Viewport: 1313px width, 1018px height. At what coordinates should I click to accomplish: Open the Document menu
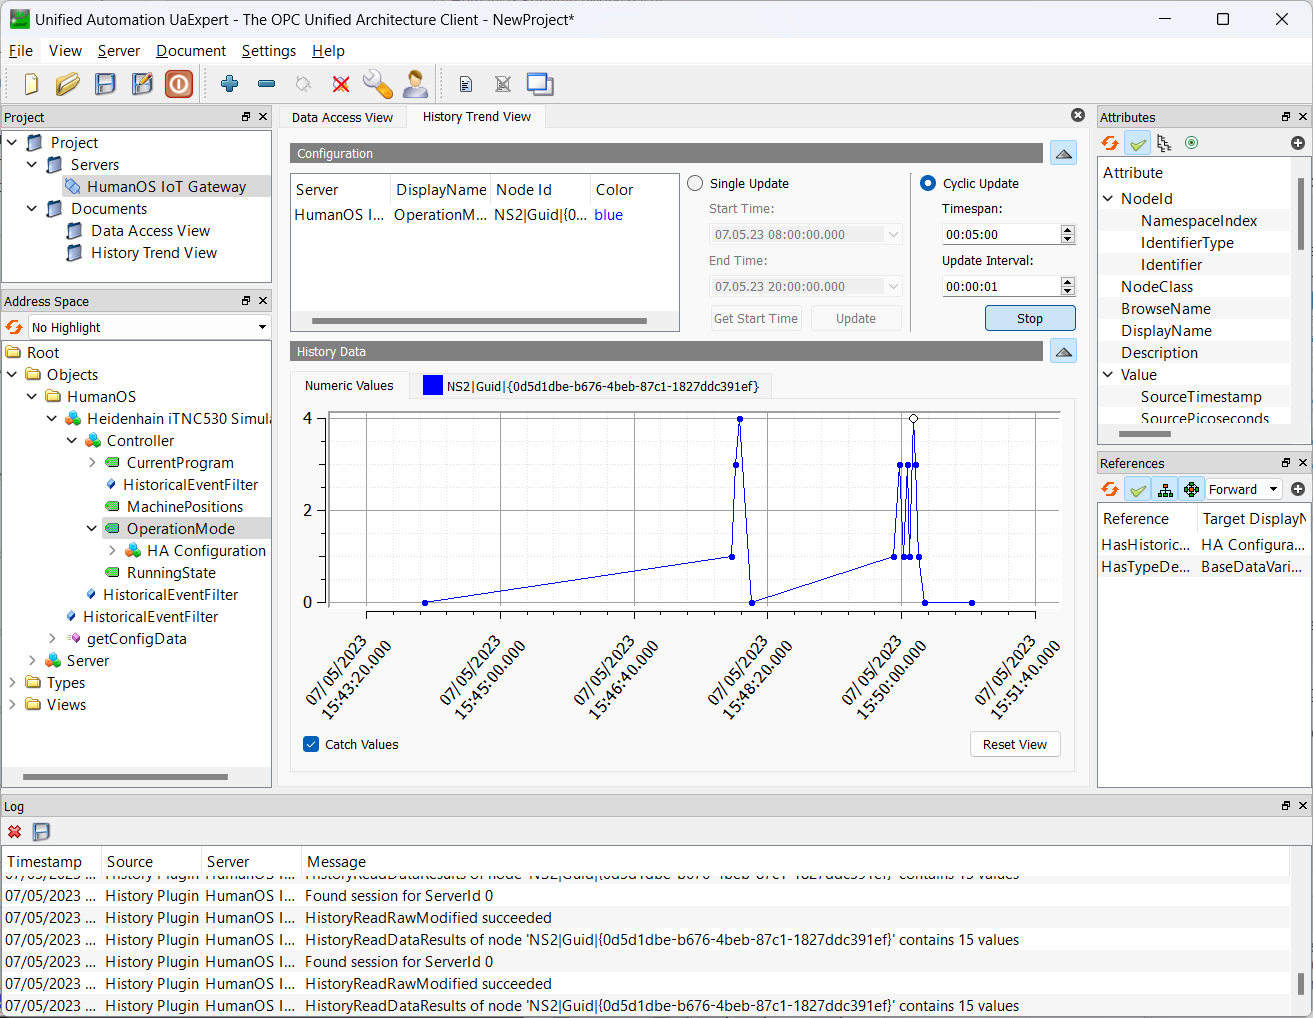tap(191, 51)
